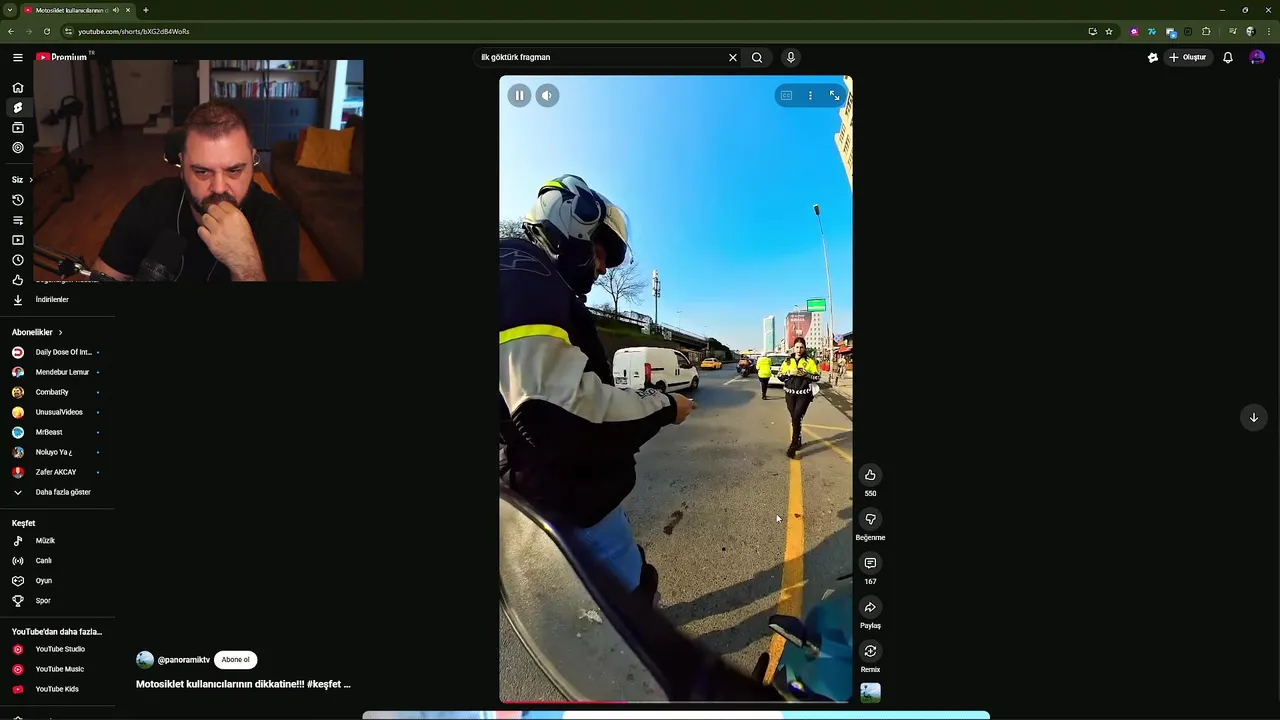1280x720 pixels.
Task: Open the tab search dropdown arrow
Action: pos(9,10)
